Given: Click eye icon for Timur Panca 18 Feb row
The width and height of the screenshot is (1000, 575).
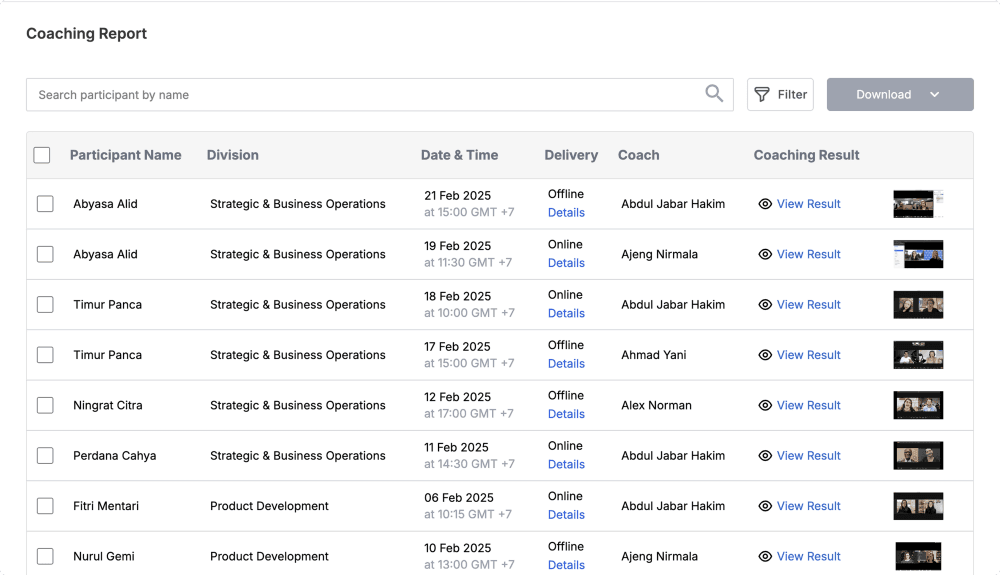Looking at the screenshot, I should [765, 305].
